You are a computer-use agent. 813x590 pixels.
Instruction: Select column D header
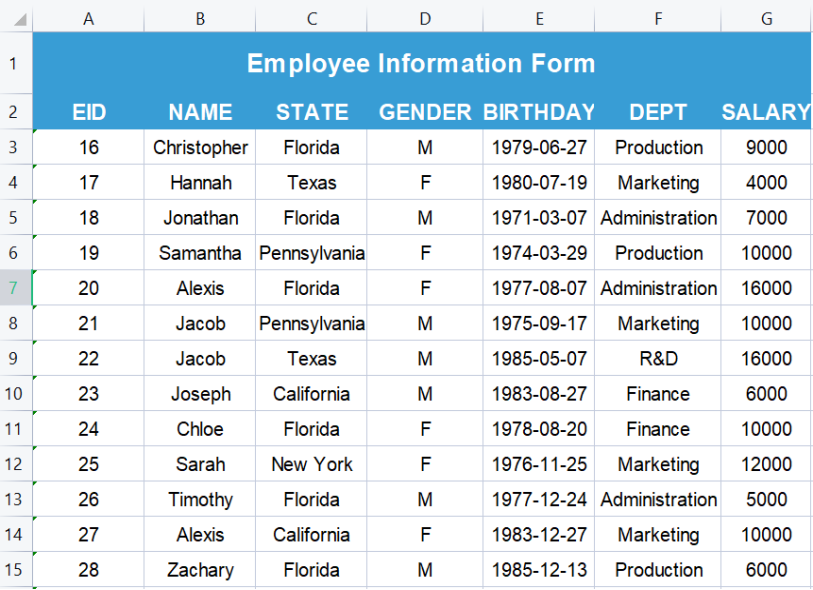[x=425, y=19]
